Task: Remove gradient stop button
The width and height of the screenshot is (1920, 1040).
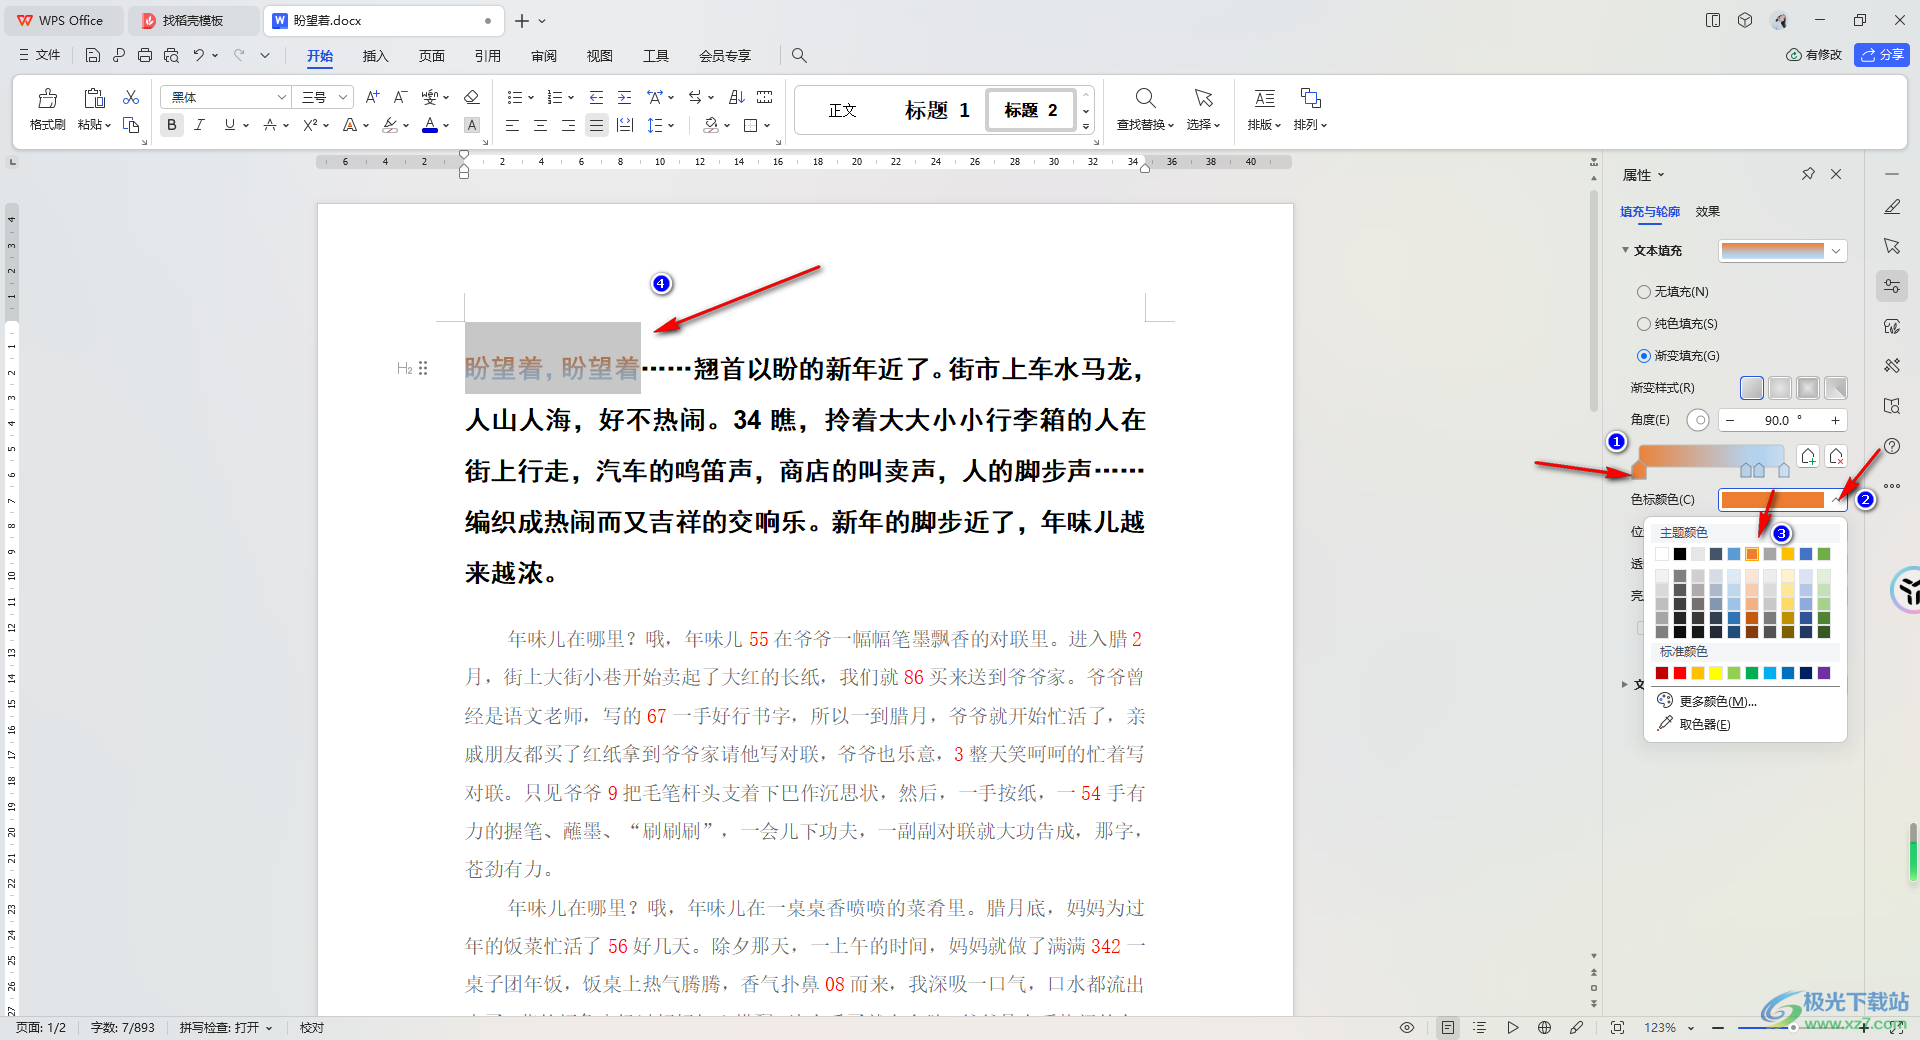Action: click(x=1836, y=457)
